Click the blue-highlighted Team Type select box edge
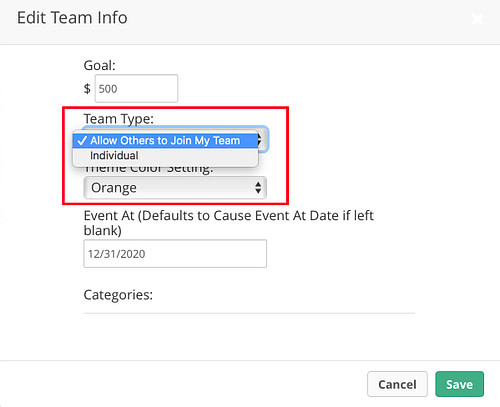Viewport: 500px width, 407px height. click(x=264, y=139)
